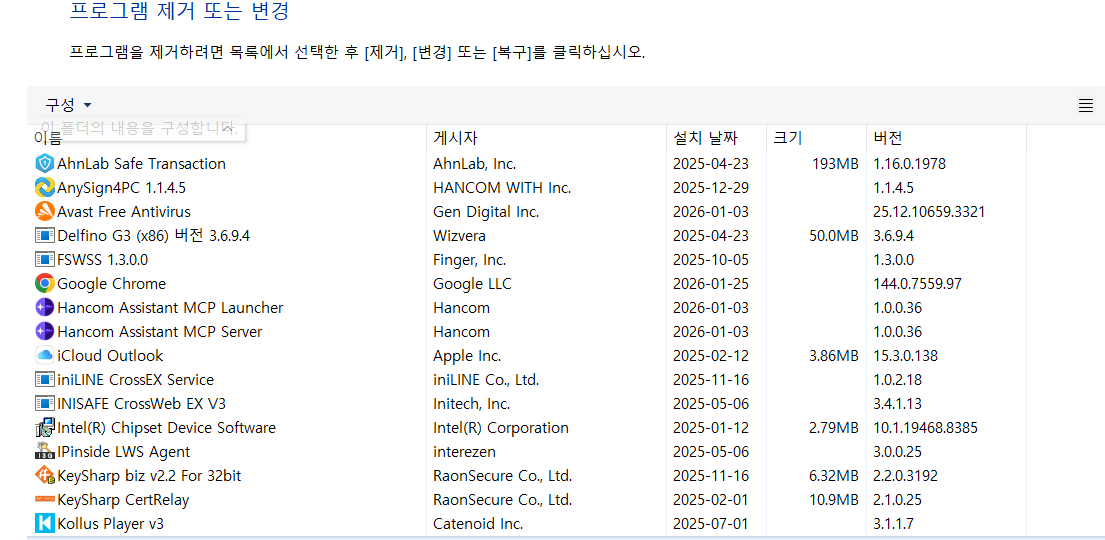The height and width of the screenshot is (540, 1105).
Task: Select Hancom Assistant MCP Server name
Action: pyautogui.click(x=159, y=331)
